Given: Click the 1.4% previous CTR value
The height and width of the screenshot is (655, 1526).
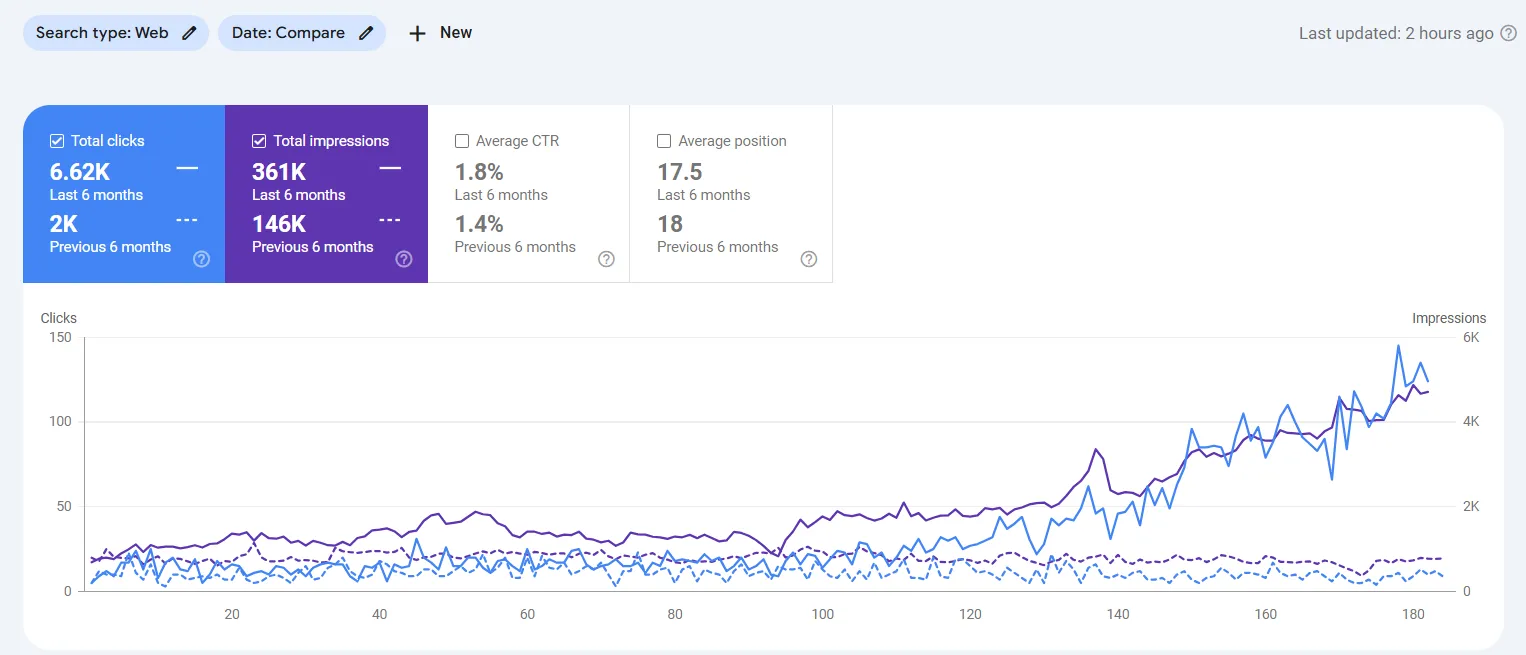Looking at the screenshot, I should click(x=479, y=224).
